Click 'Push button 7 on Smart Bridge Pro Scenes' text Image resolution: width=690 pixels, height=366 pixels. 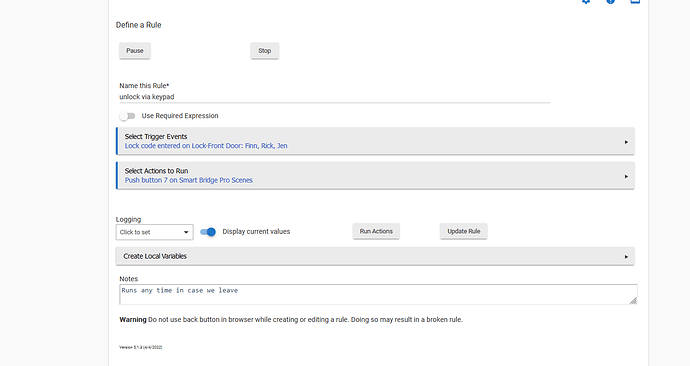point(188,180)
